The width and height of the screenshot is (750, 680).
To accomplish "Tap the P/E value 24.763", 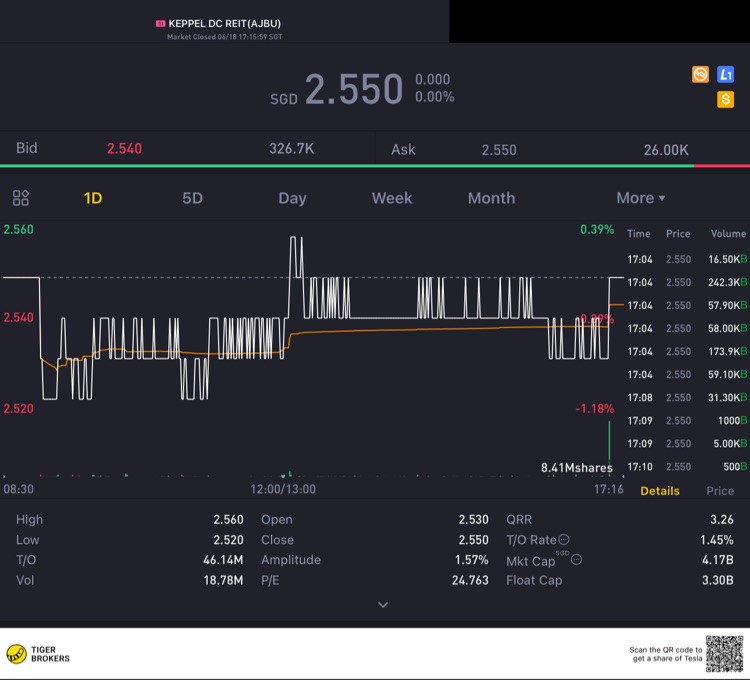I will click(x=470, y=581).
